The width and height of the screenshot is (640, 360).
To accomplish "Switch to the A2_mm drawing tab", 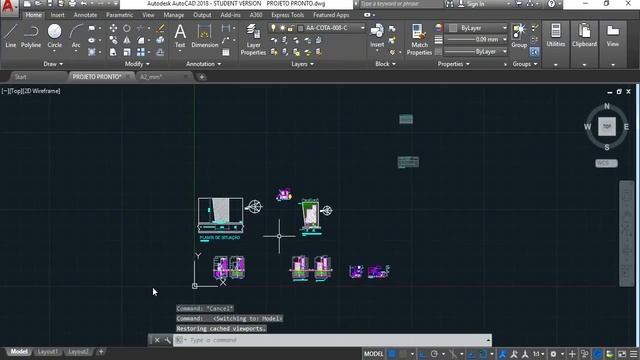I will click(x=151, y=77).
